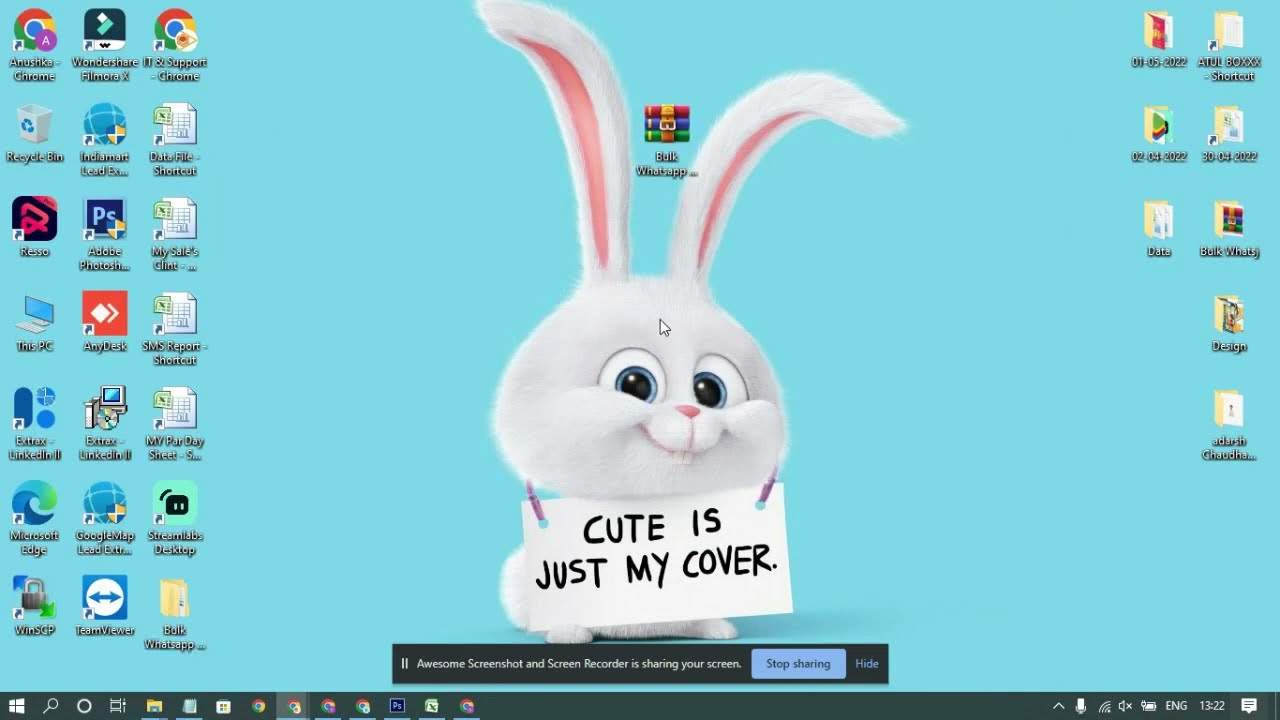Open the Notepad taskbar icon
The width and height of the screenshot is (1280, 720).
189,706
